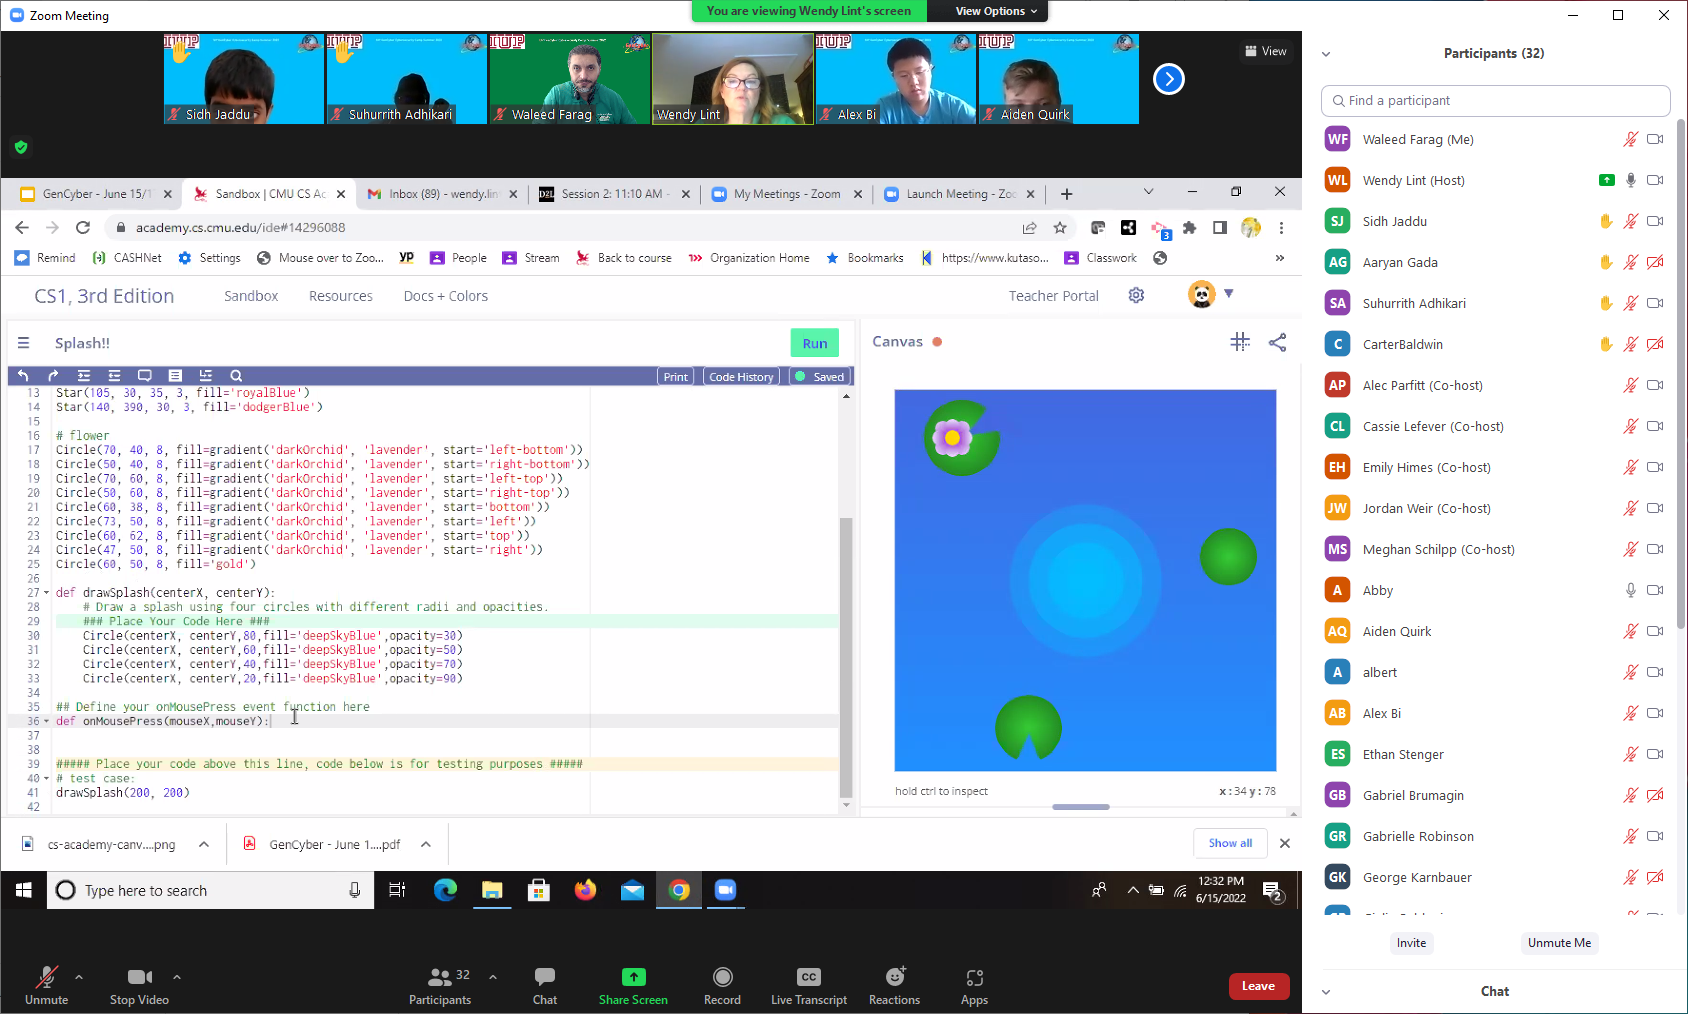Expand video options arrow next to Stop Video
This screenshot has width=1688, height=1014.
click(177, 977)
